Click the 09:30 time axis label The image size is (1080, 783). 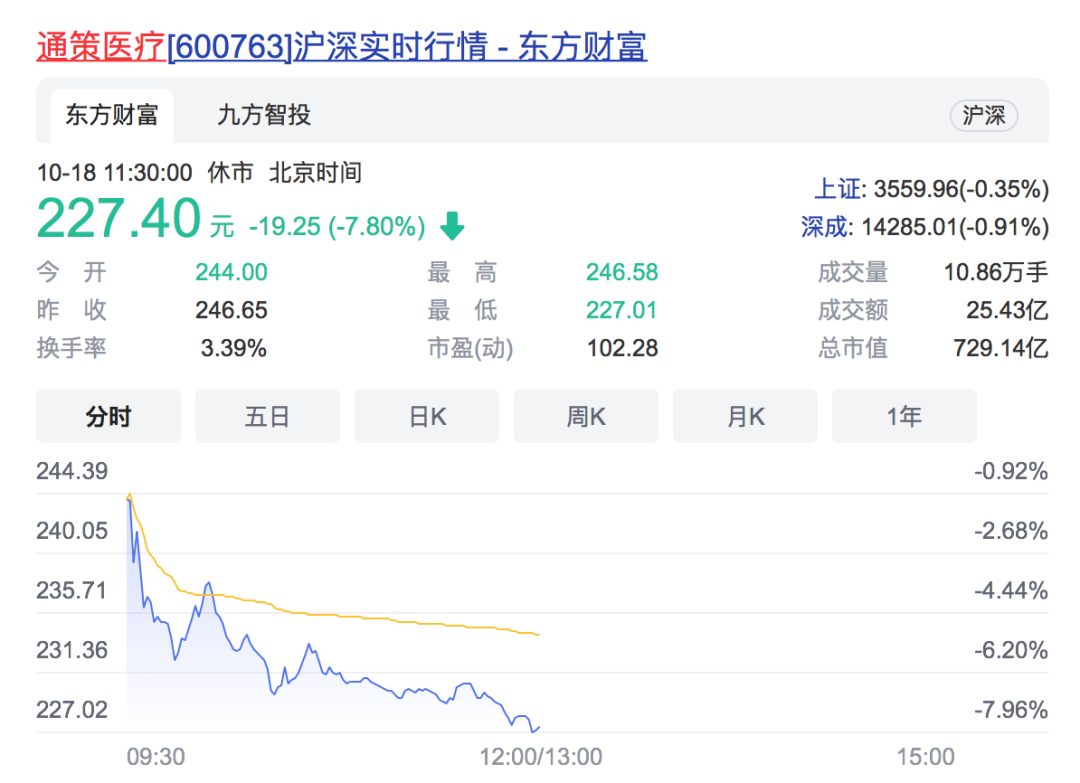[x=155, y=757]
